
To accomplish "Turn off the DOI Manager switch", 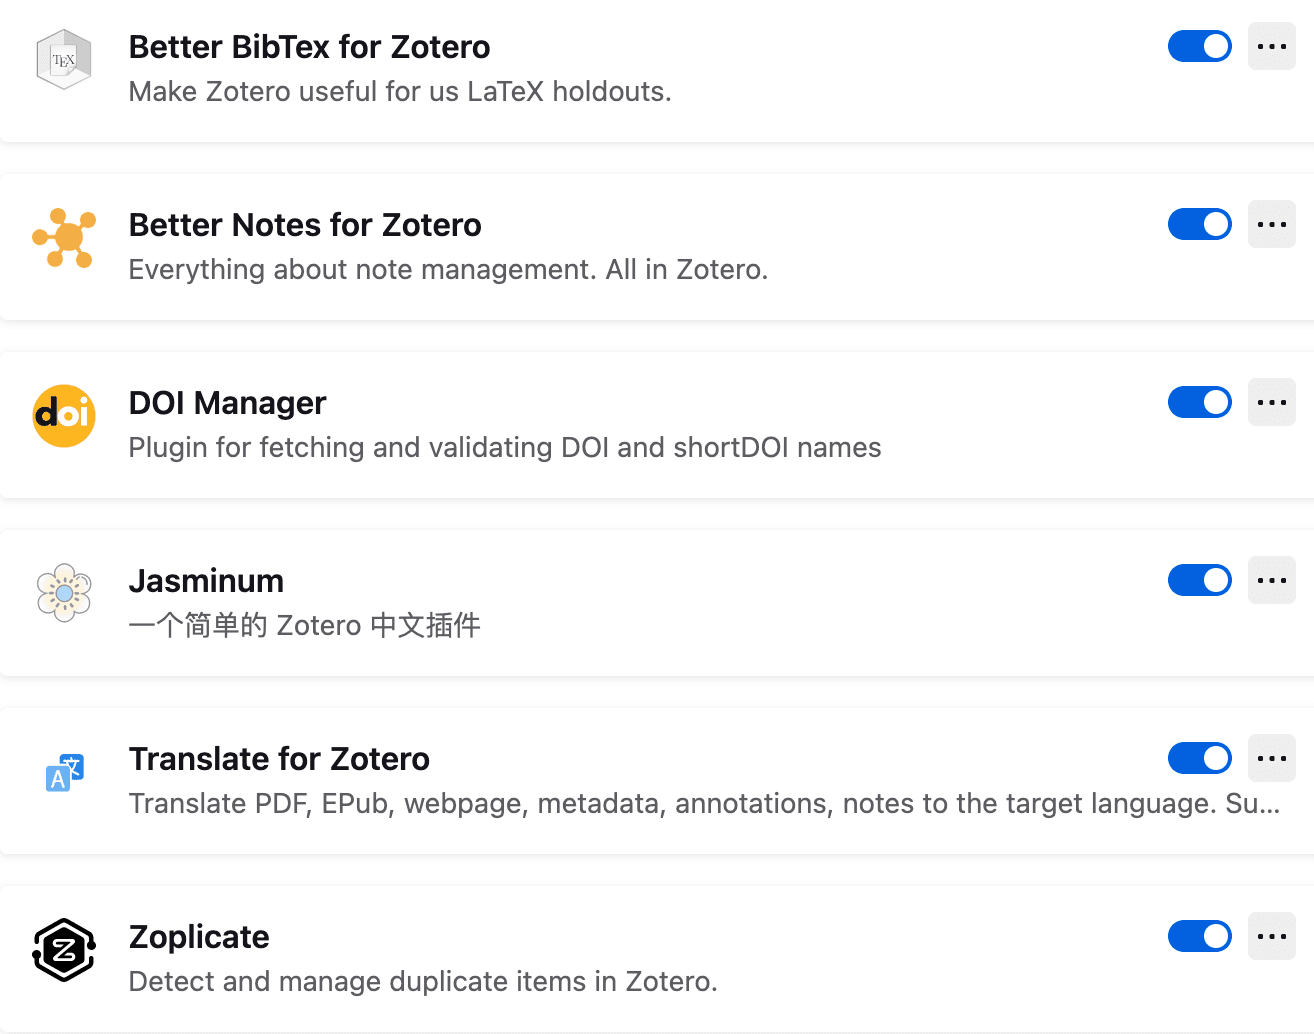I will (x=1200, y=402).
